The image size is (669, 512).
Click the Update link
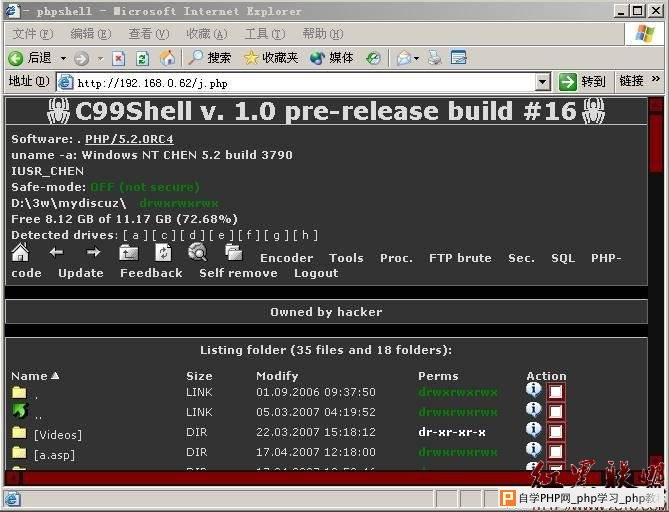coord(81,273)
